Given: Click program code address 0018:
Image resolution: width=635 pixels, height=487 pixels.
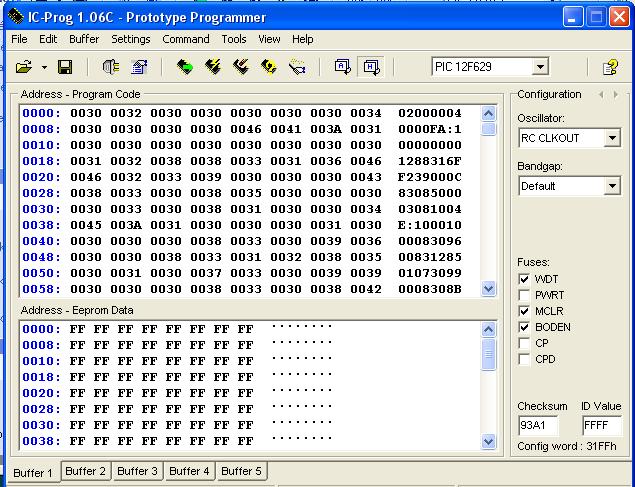Looking at the screenshot, I should [41, 161].
